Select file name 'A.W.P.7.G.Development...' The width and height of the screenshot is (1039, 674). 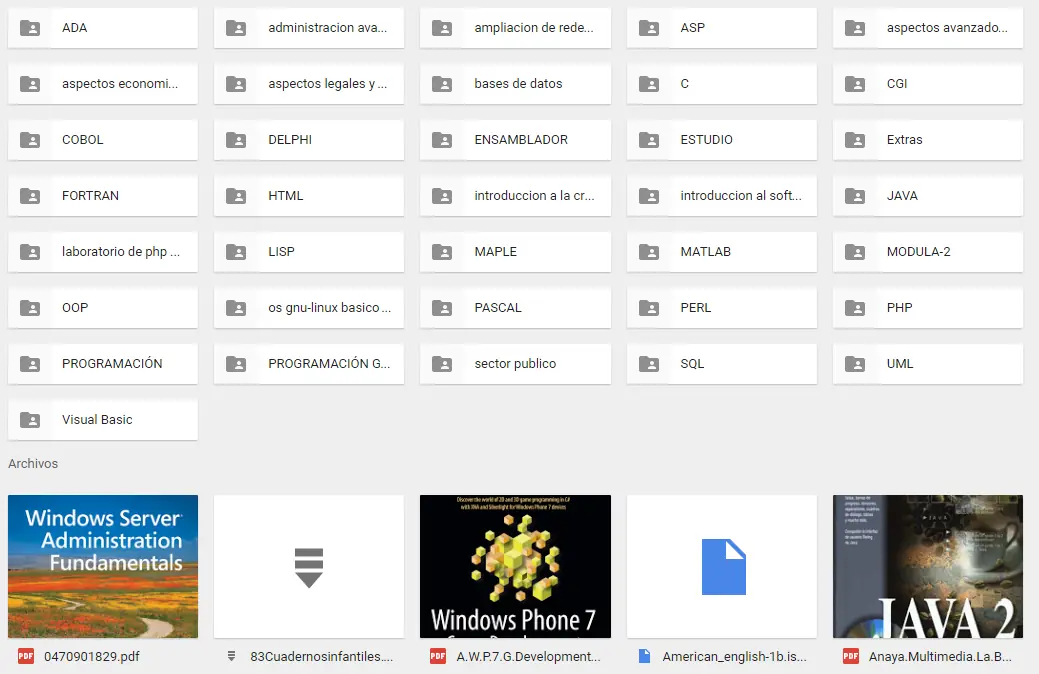point(528,657)
